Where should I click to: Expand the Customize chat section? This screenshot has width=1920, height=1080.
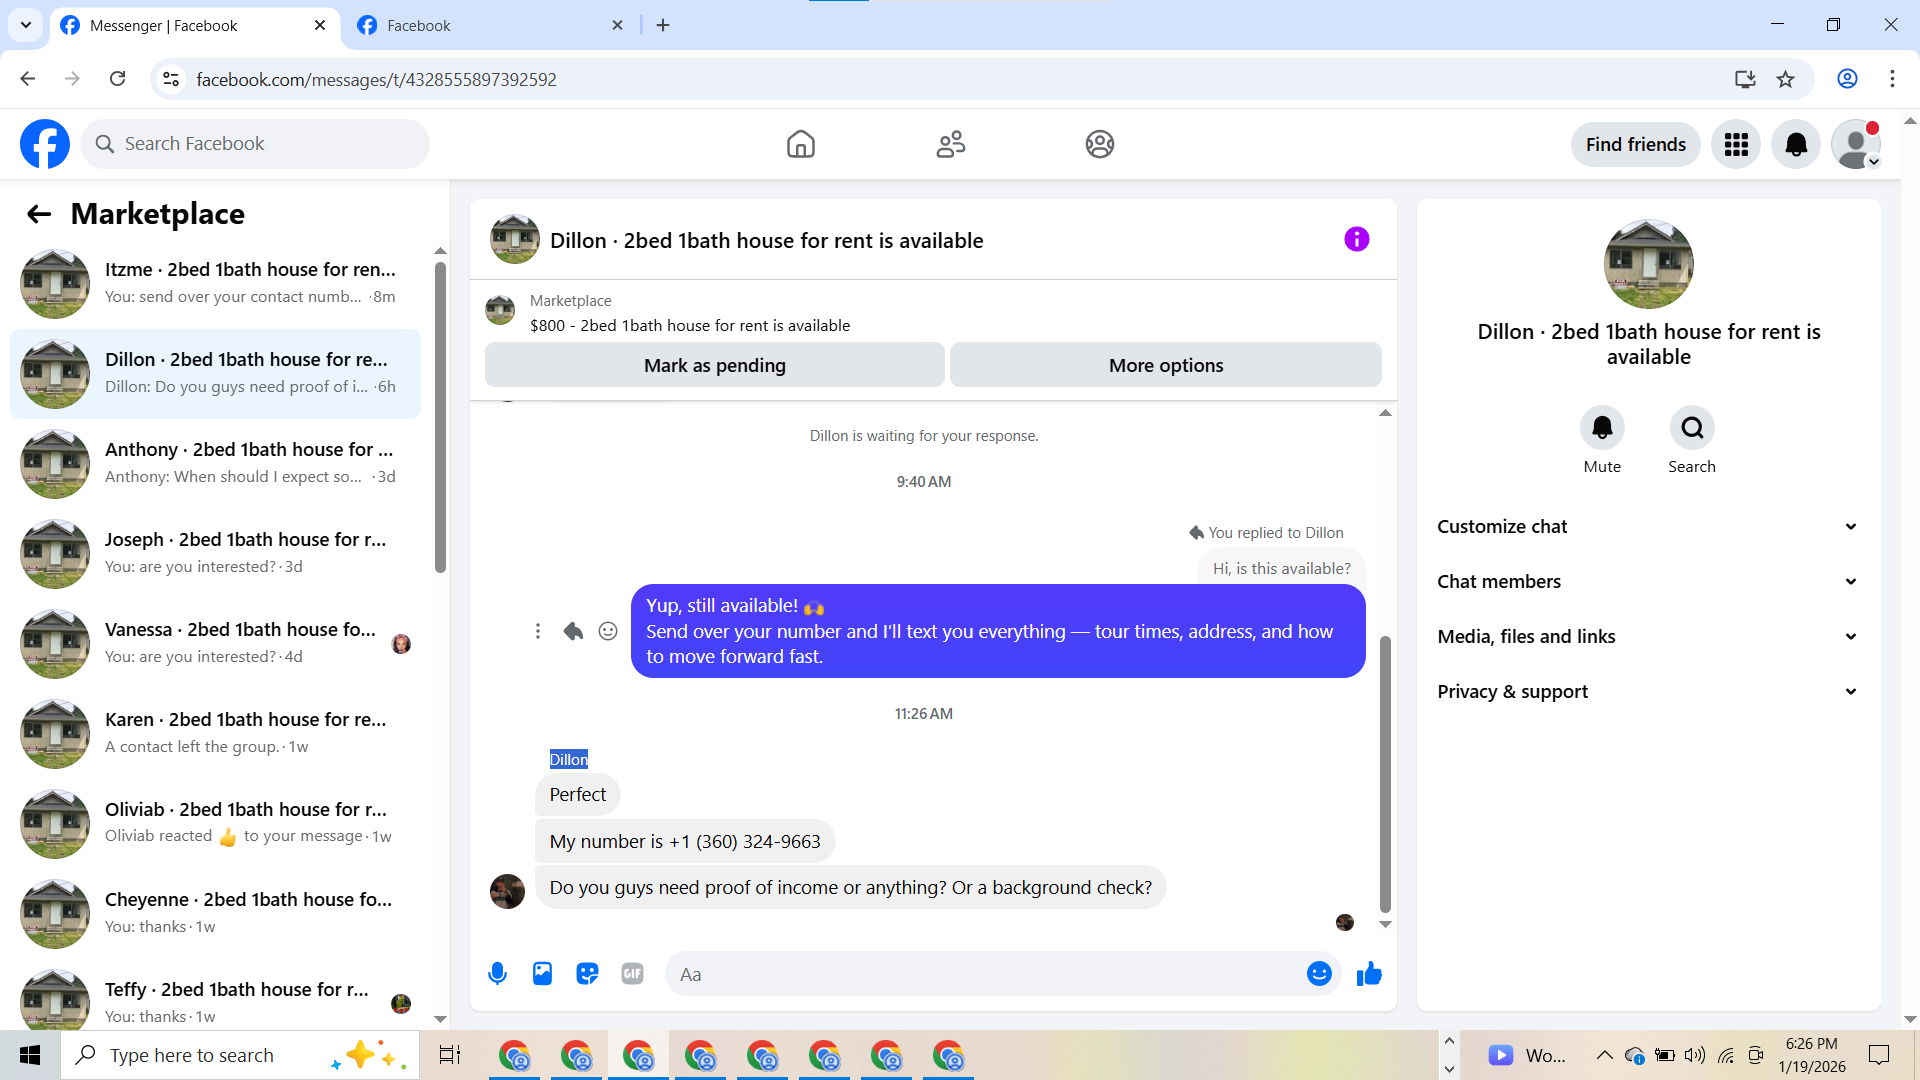[x=1648, y=527]
